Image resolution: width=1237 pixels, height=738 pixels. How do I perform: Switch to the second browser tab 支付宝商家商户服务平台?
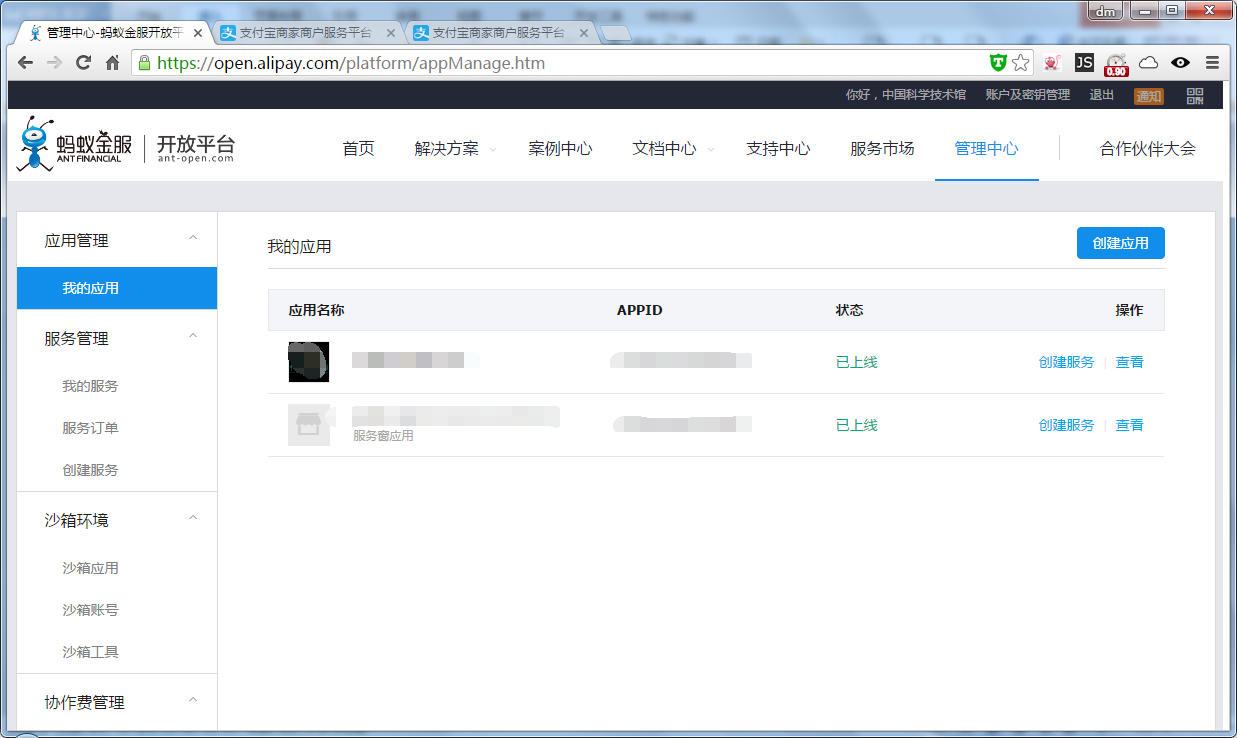click(x=305, y=33)
